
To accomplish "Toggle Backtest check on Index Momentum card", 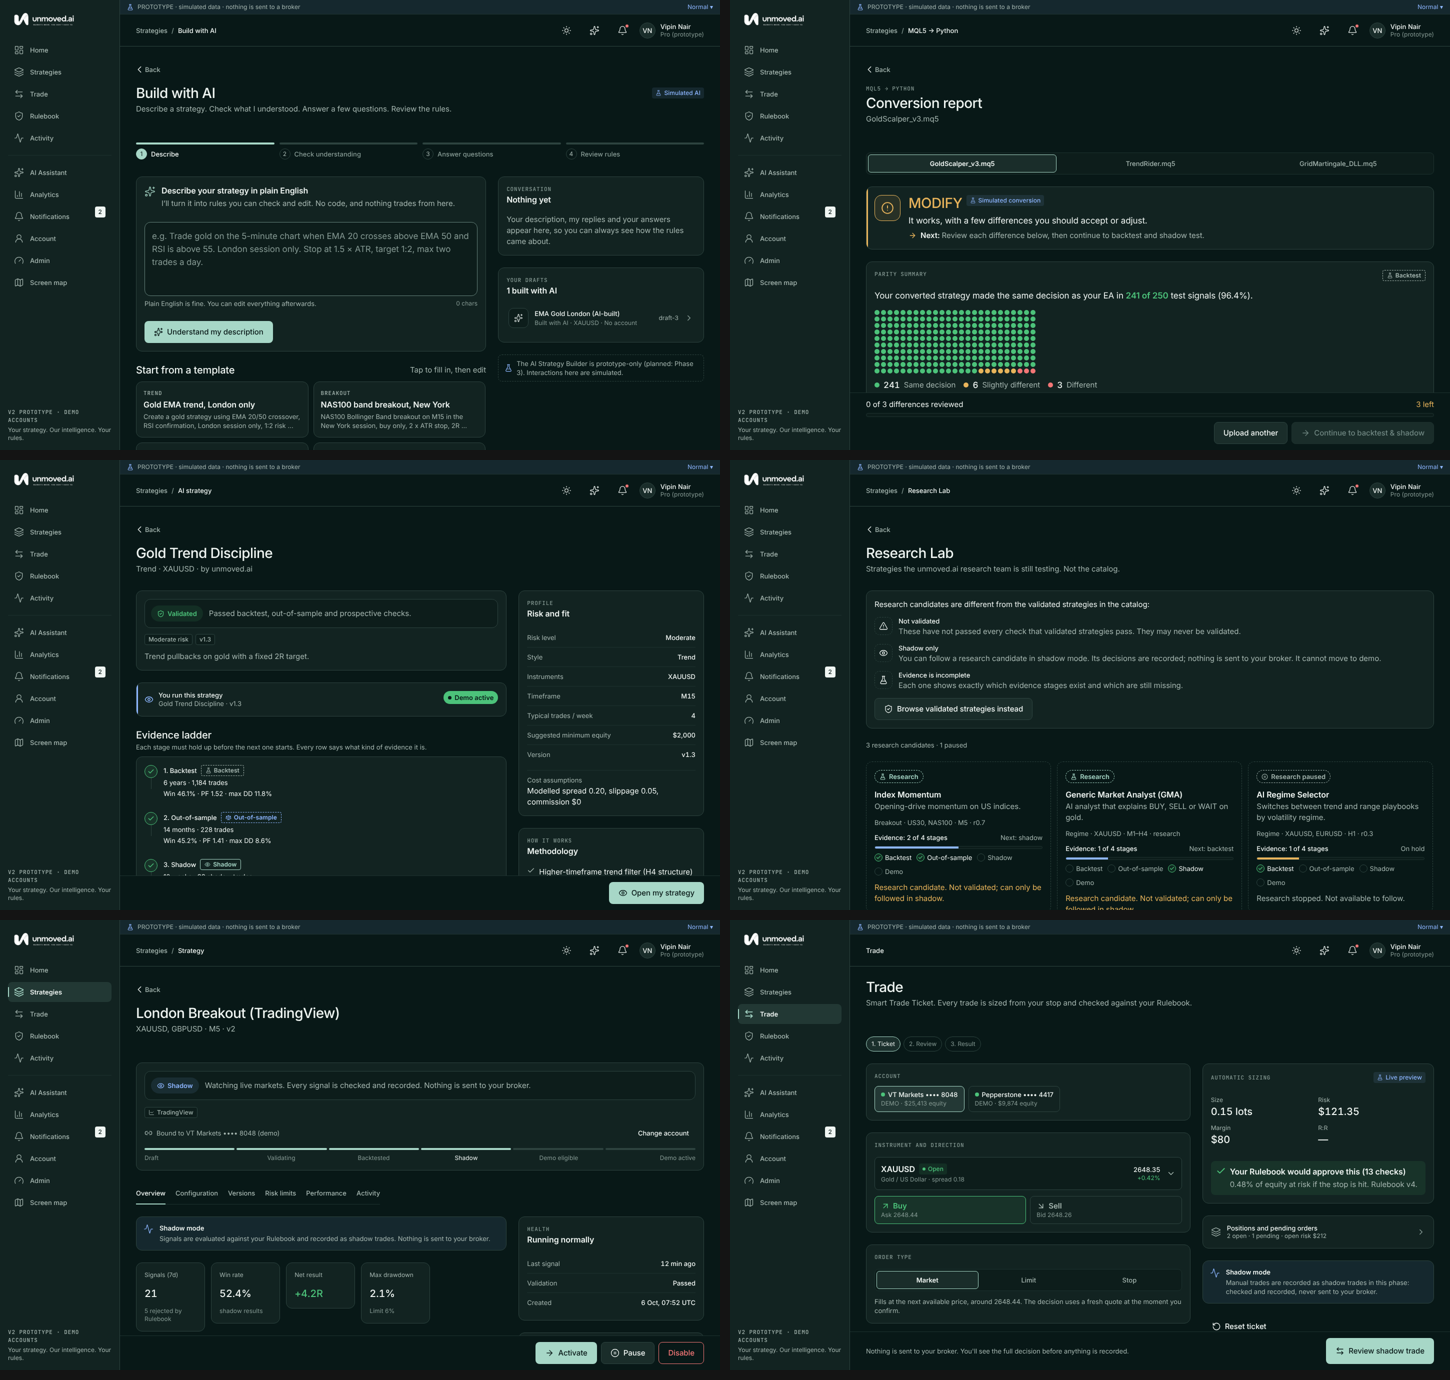I will (x=878, y=857).
